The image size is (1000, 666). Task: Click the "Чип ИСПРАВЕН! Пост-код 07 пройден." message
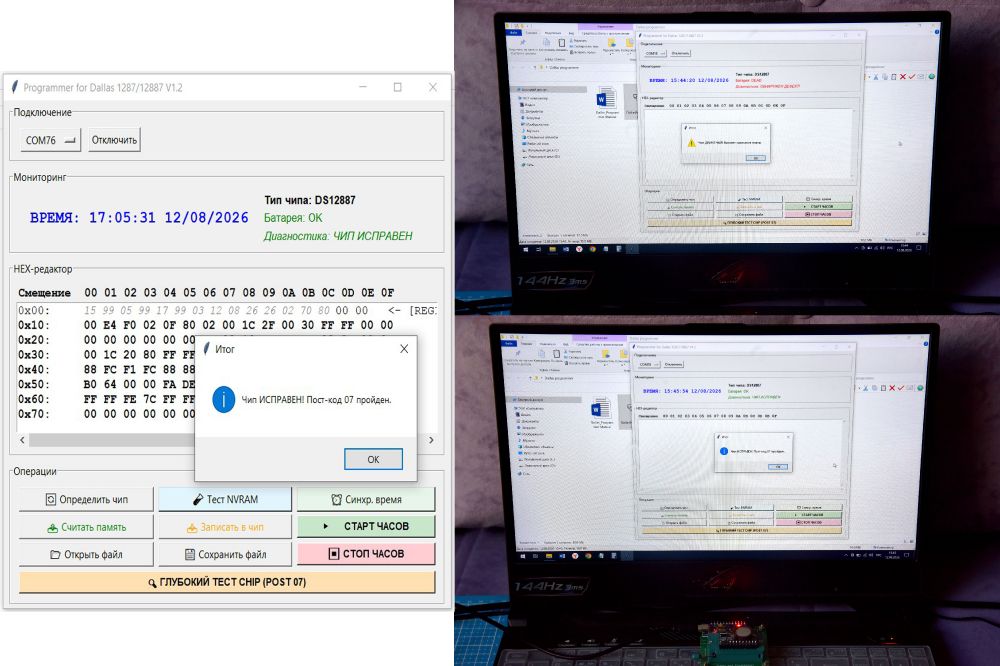316,400
